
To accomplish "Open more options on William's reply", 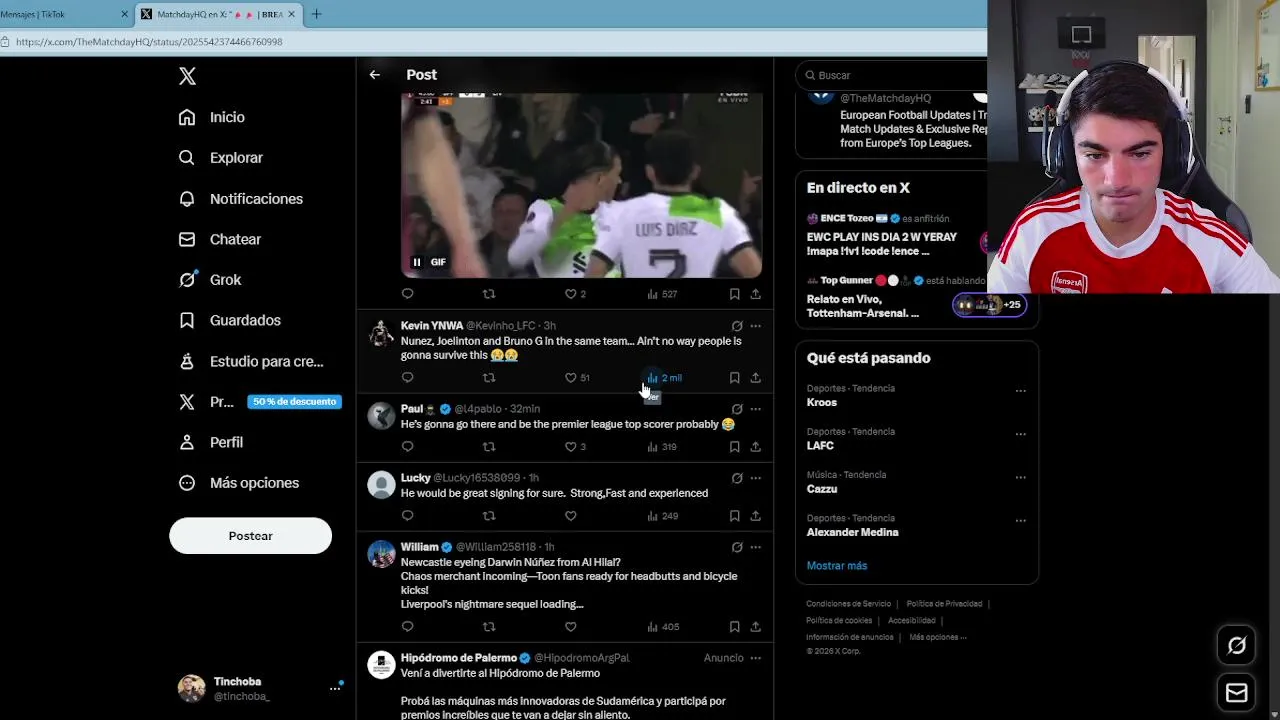I will coord(755,547).
